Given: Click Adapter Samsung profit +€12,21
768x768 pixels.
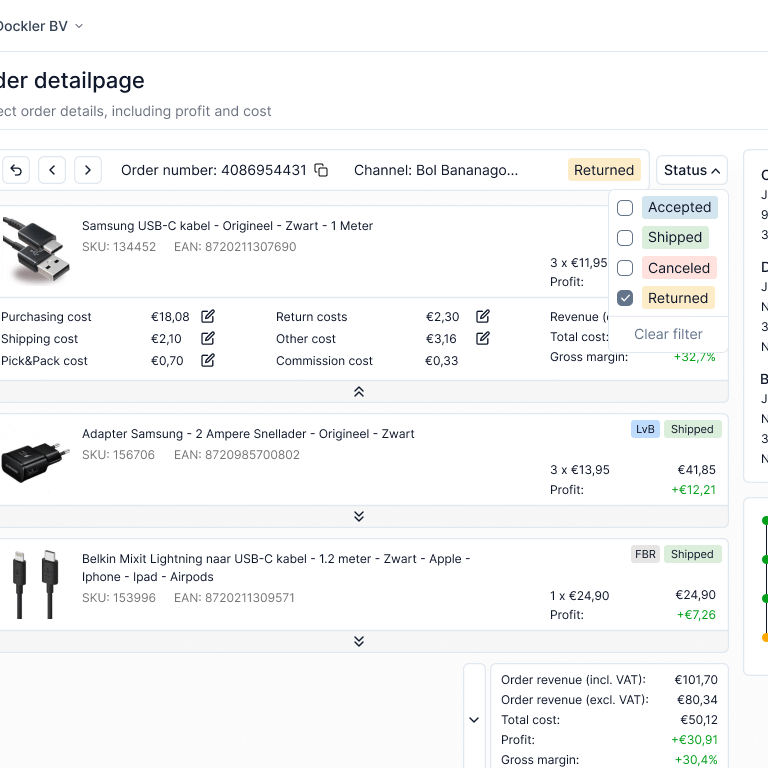Looking at the screenshot, I should (693, 490).
